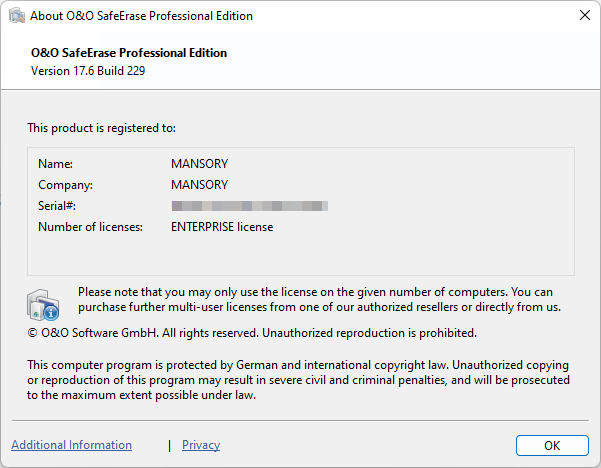Close the About dialog window
This screenshot has width=601, height=468.
coord(584,16)
